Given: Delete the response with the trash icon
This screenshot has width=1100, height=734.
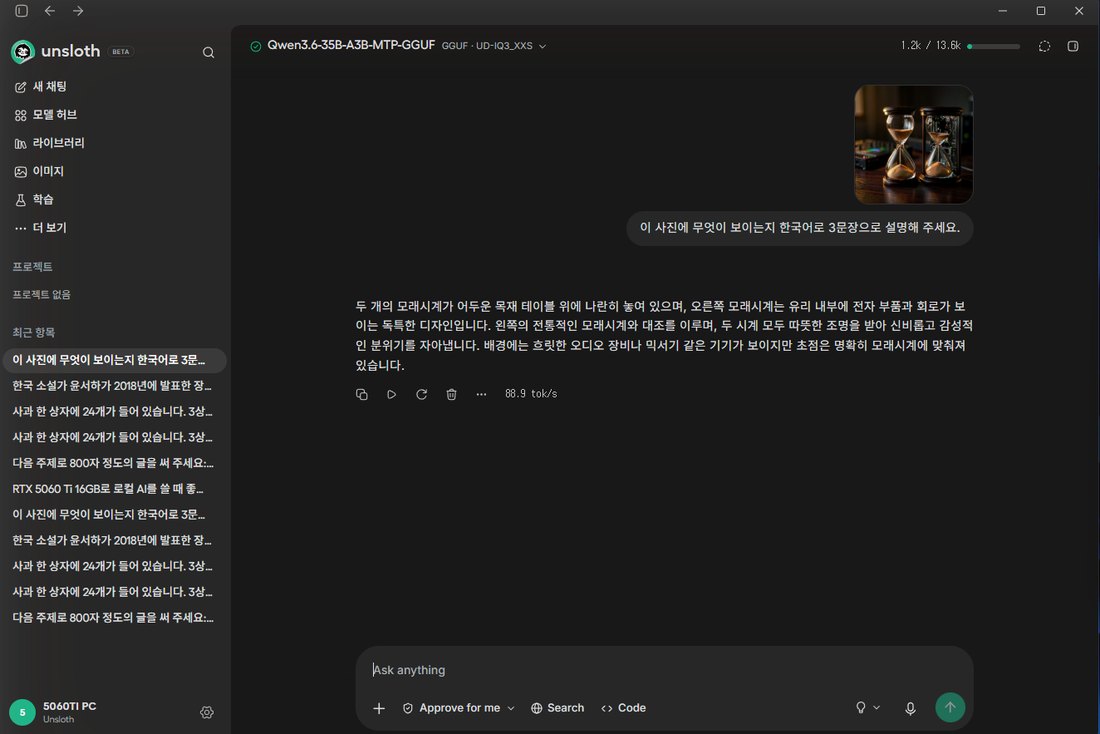Looking at the screenshot, I should pos(451,394).
